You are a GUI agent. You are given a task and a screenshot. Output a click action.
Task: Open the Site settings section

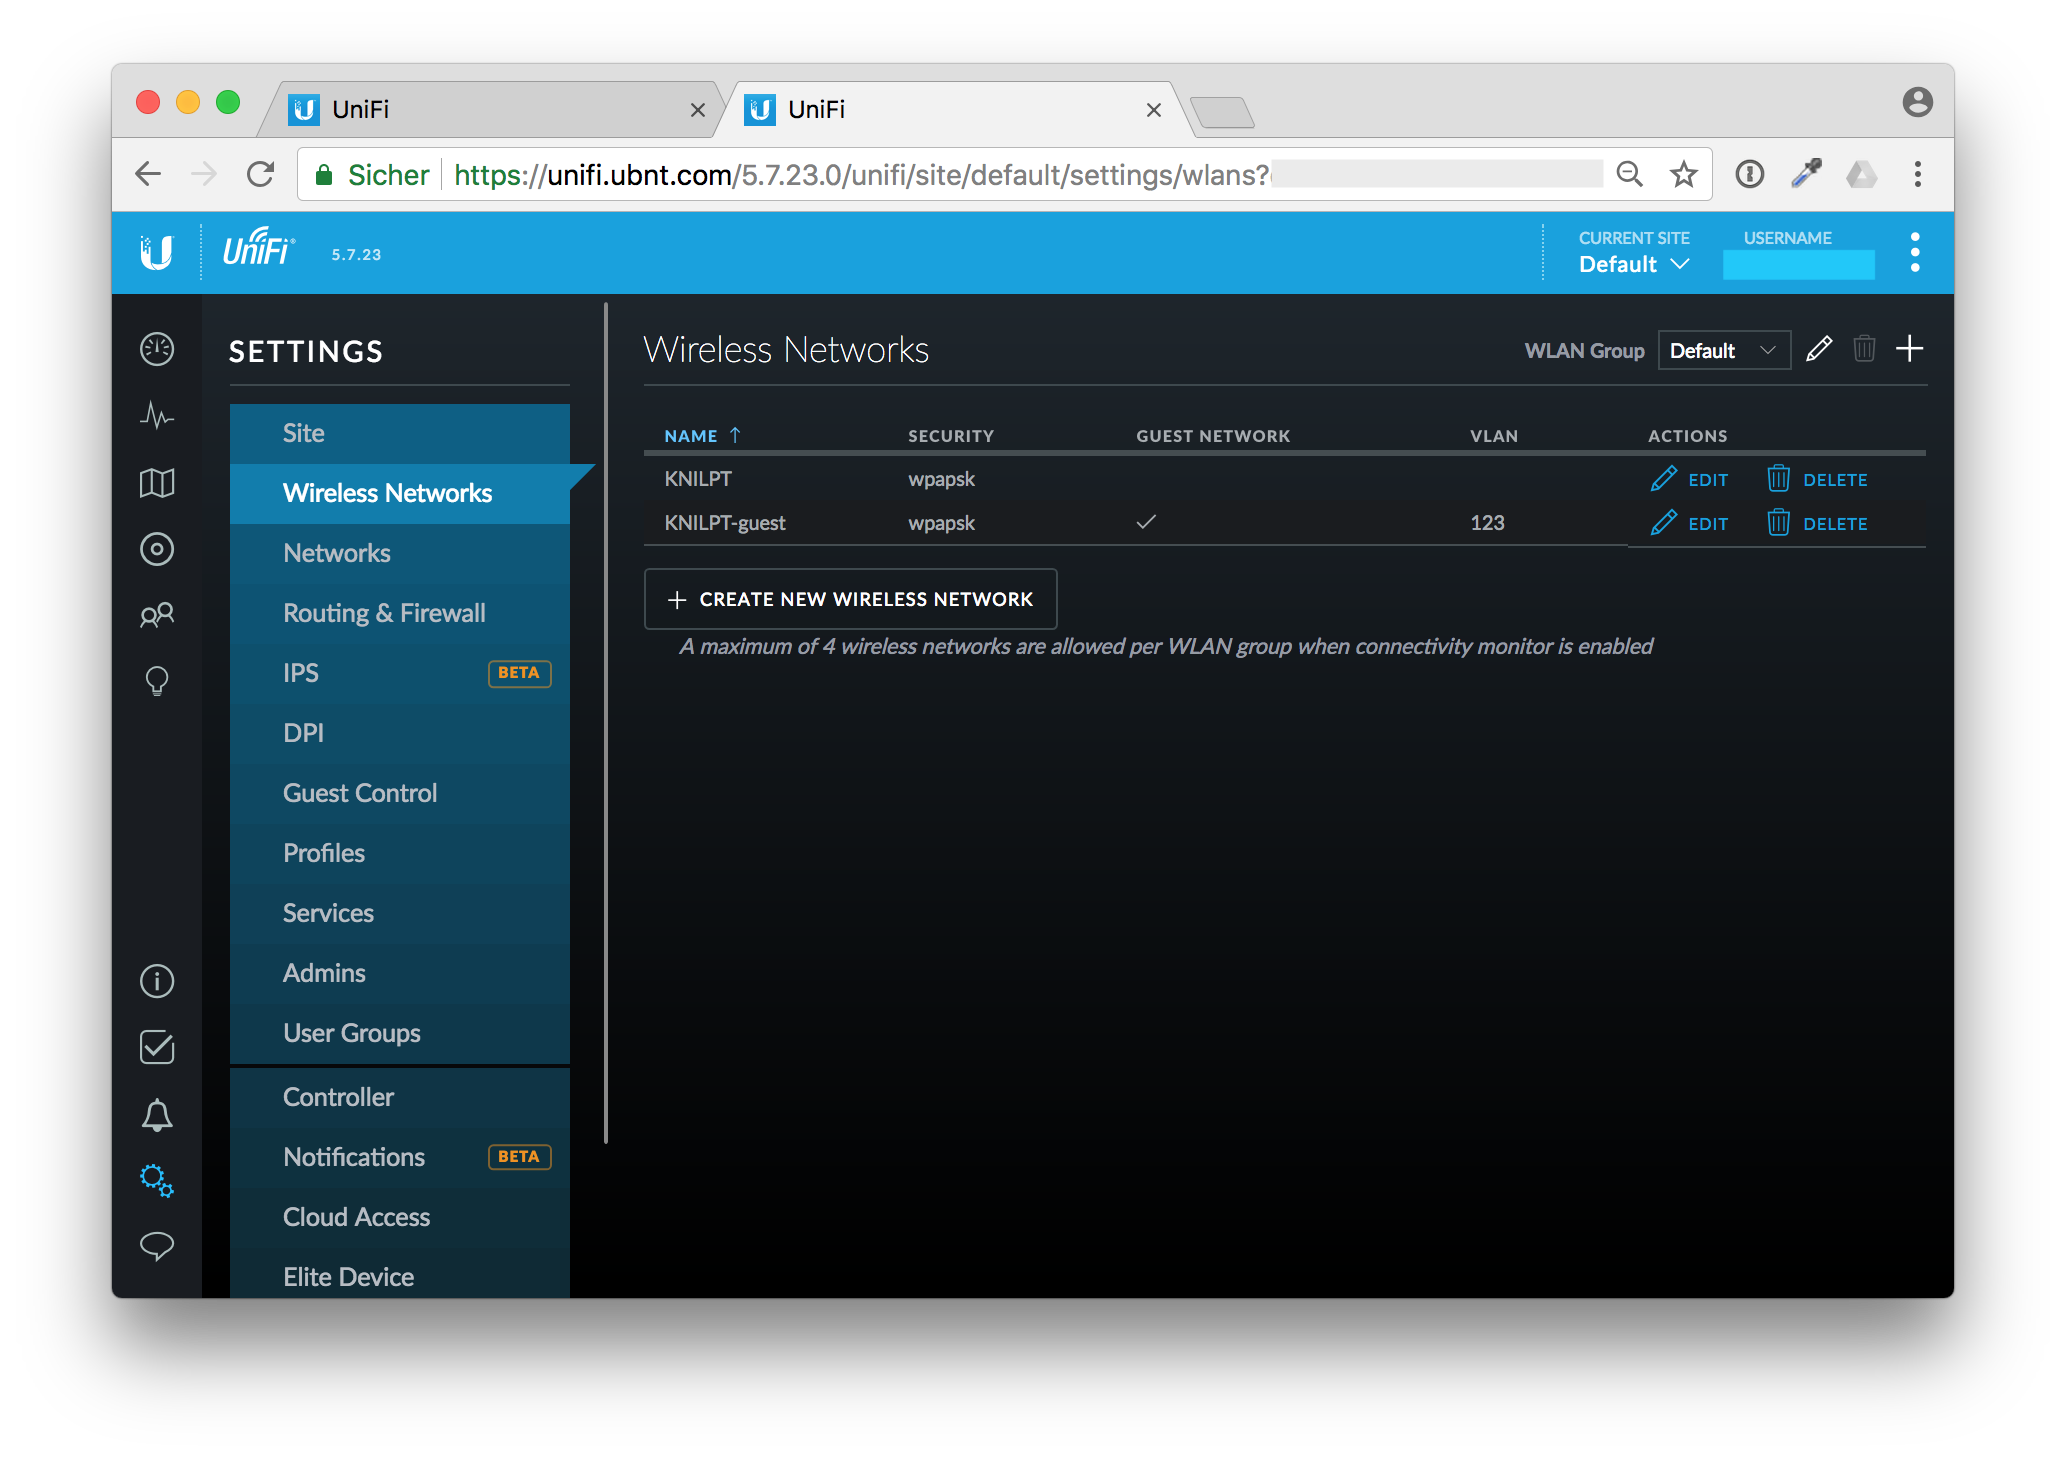point(400,433)
